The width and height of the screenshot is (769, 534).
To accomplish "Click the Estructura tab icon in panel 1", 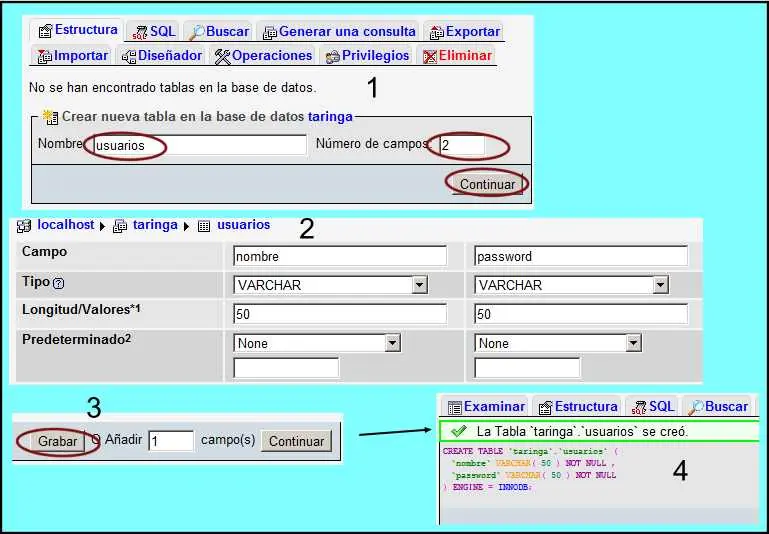I will [x=45, y=31].
